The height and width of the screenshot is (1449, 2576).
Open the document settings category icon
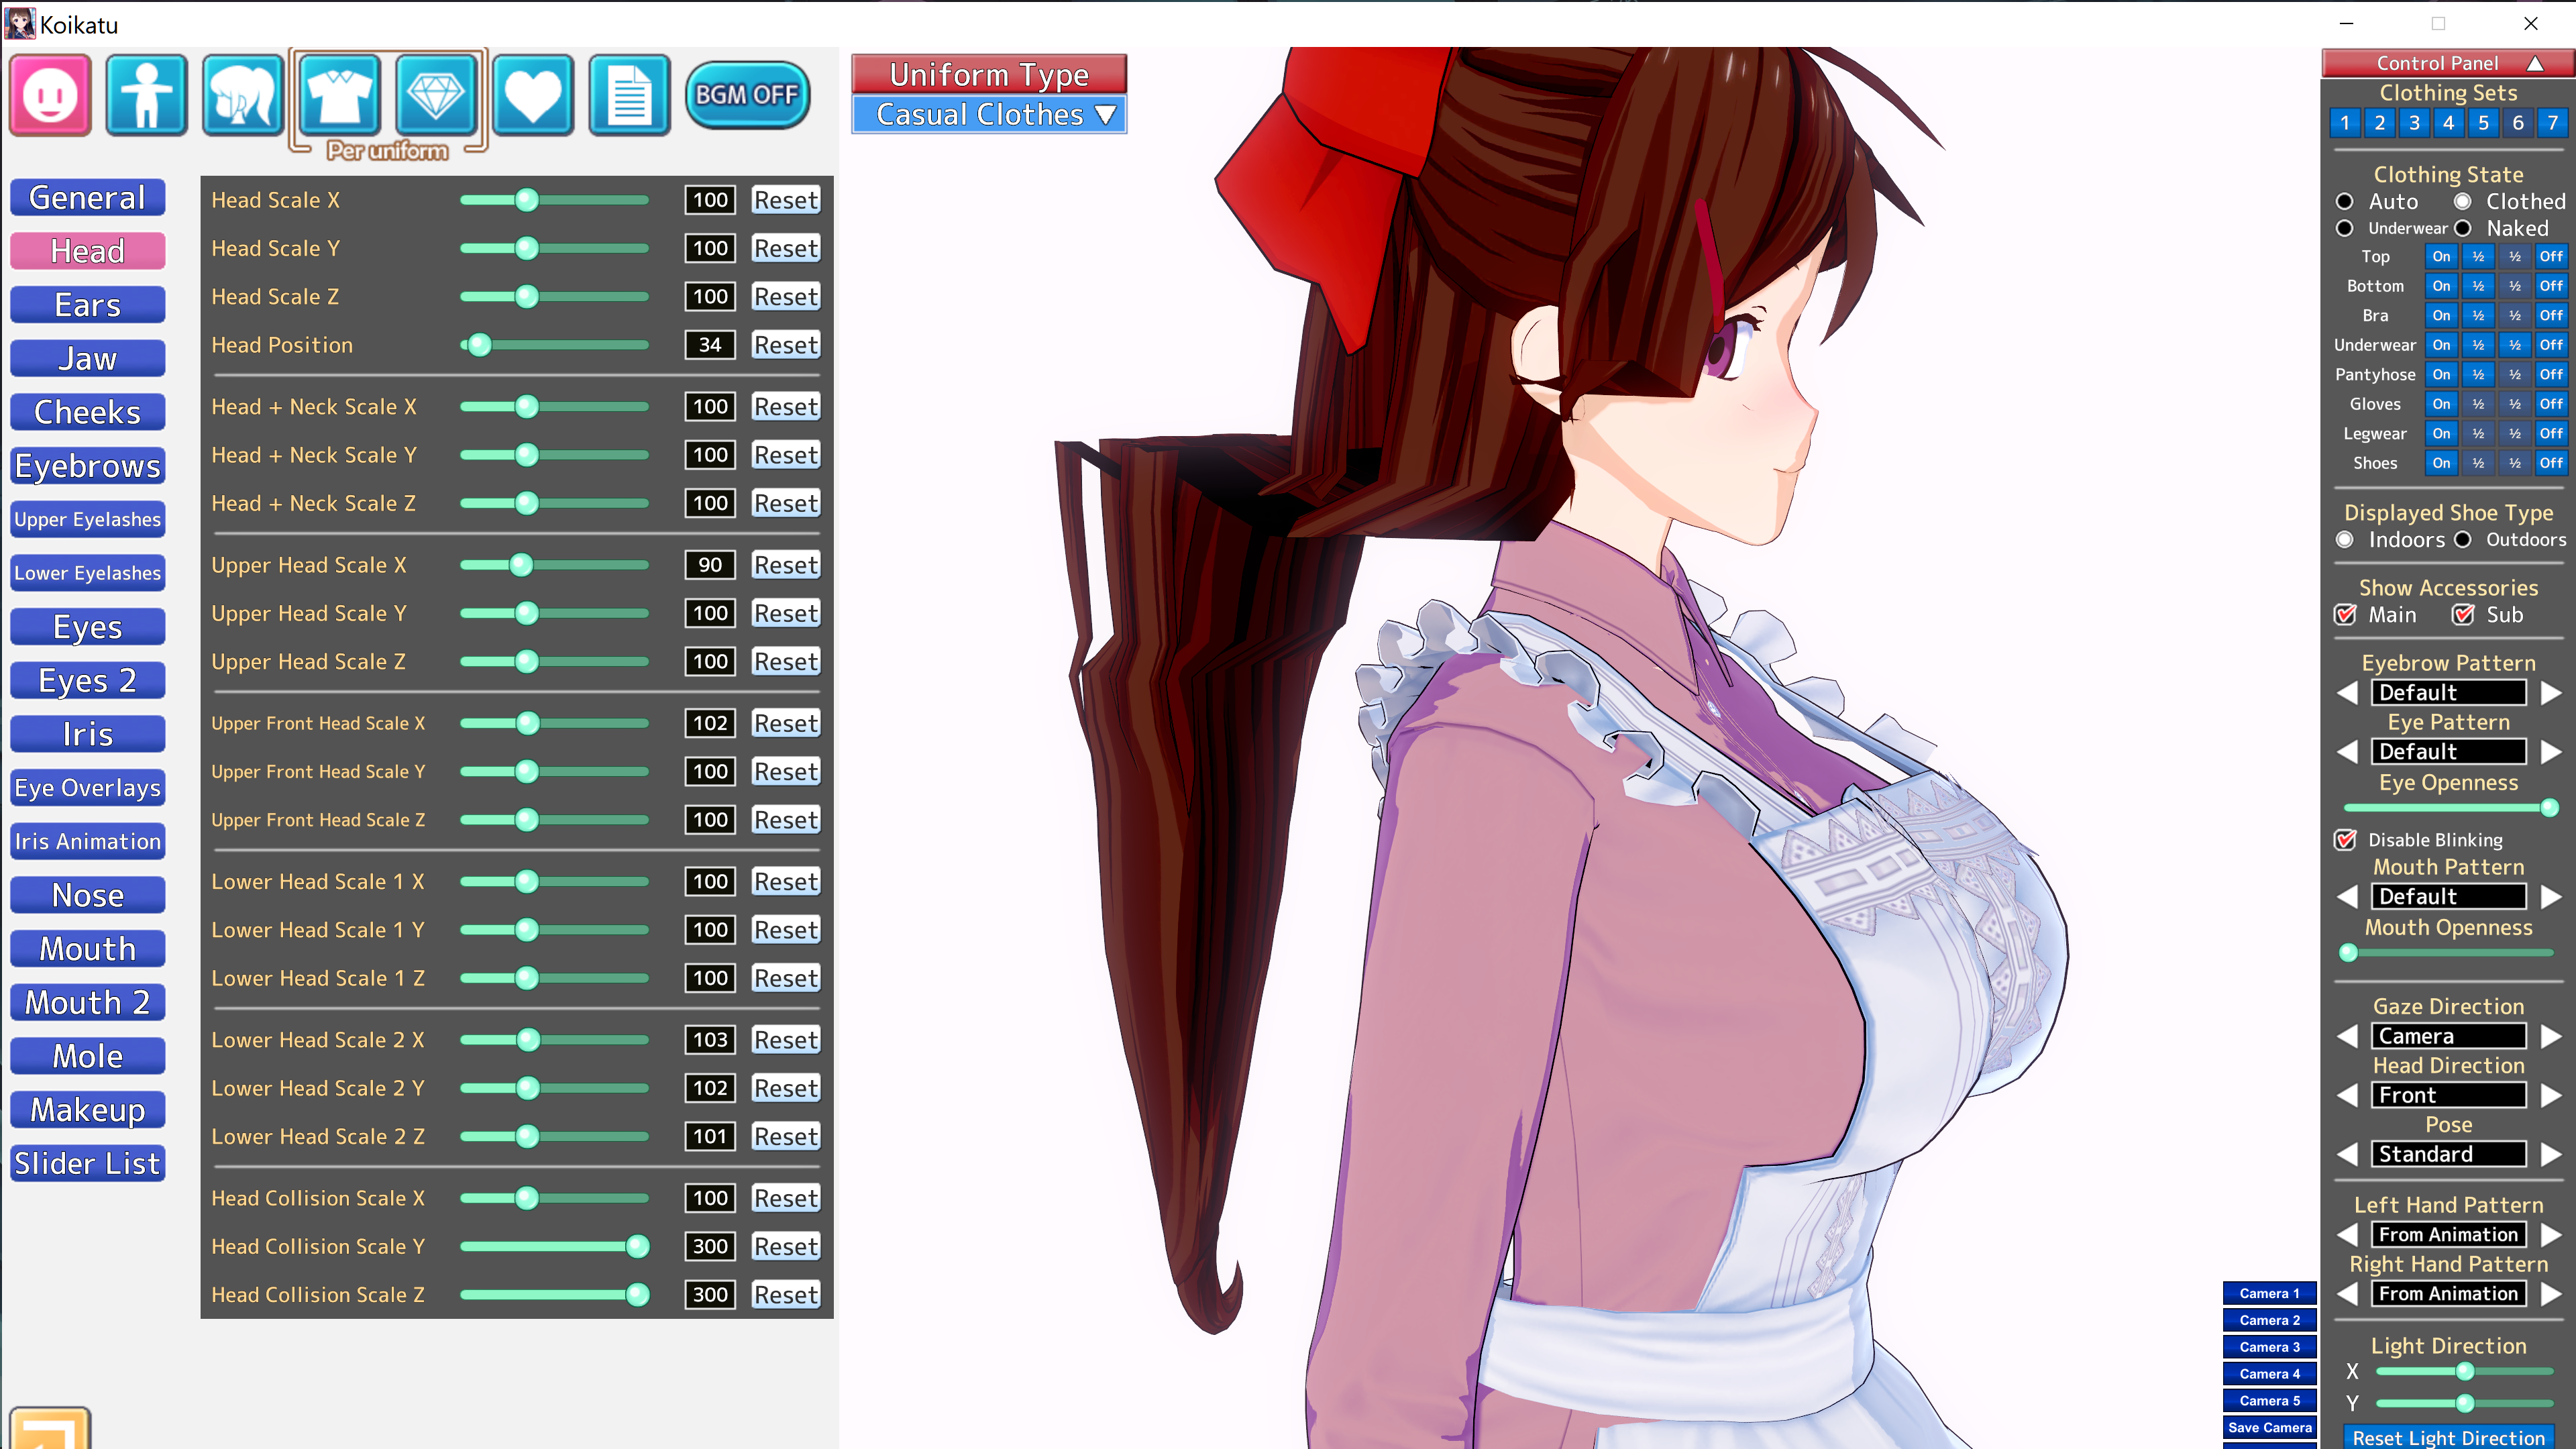629,95
